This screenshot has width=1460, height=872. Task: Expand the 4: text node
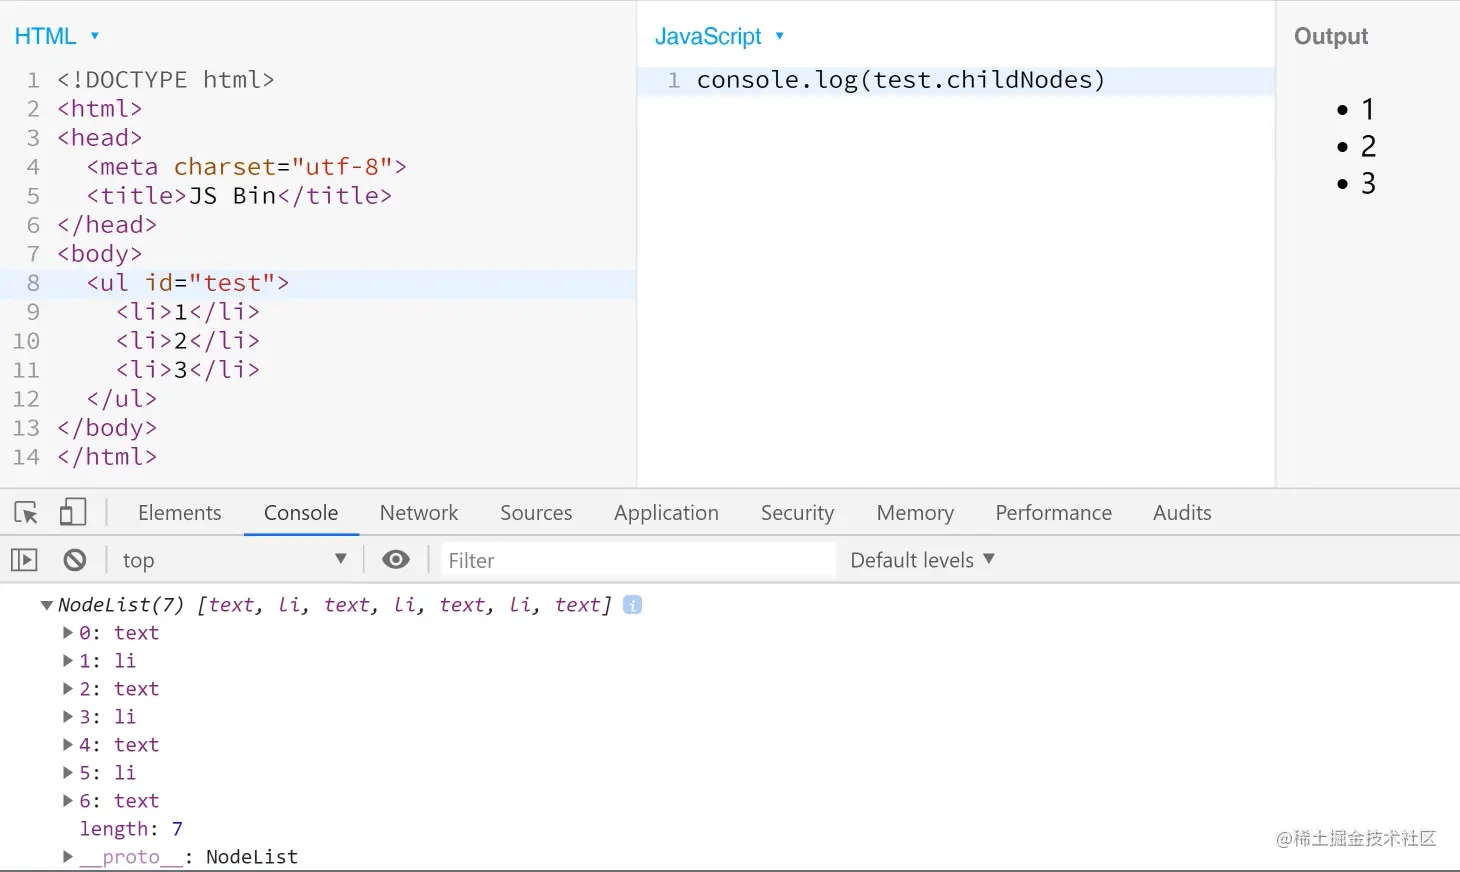coord(68,745)
